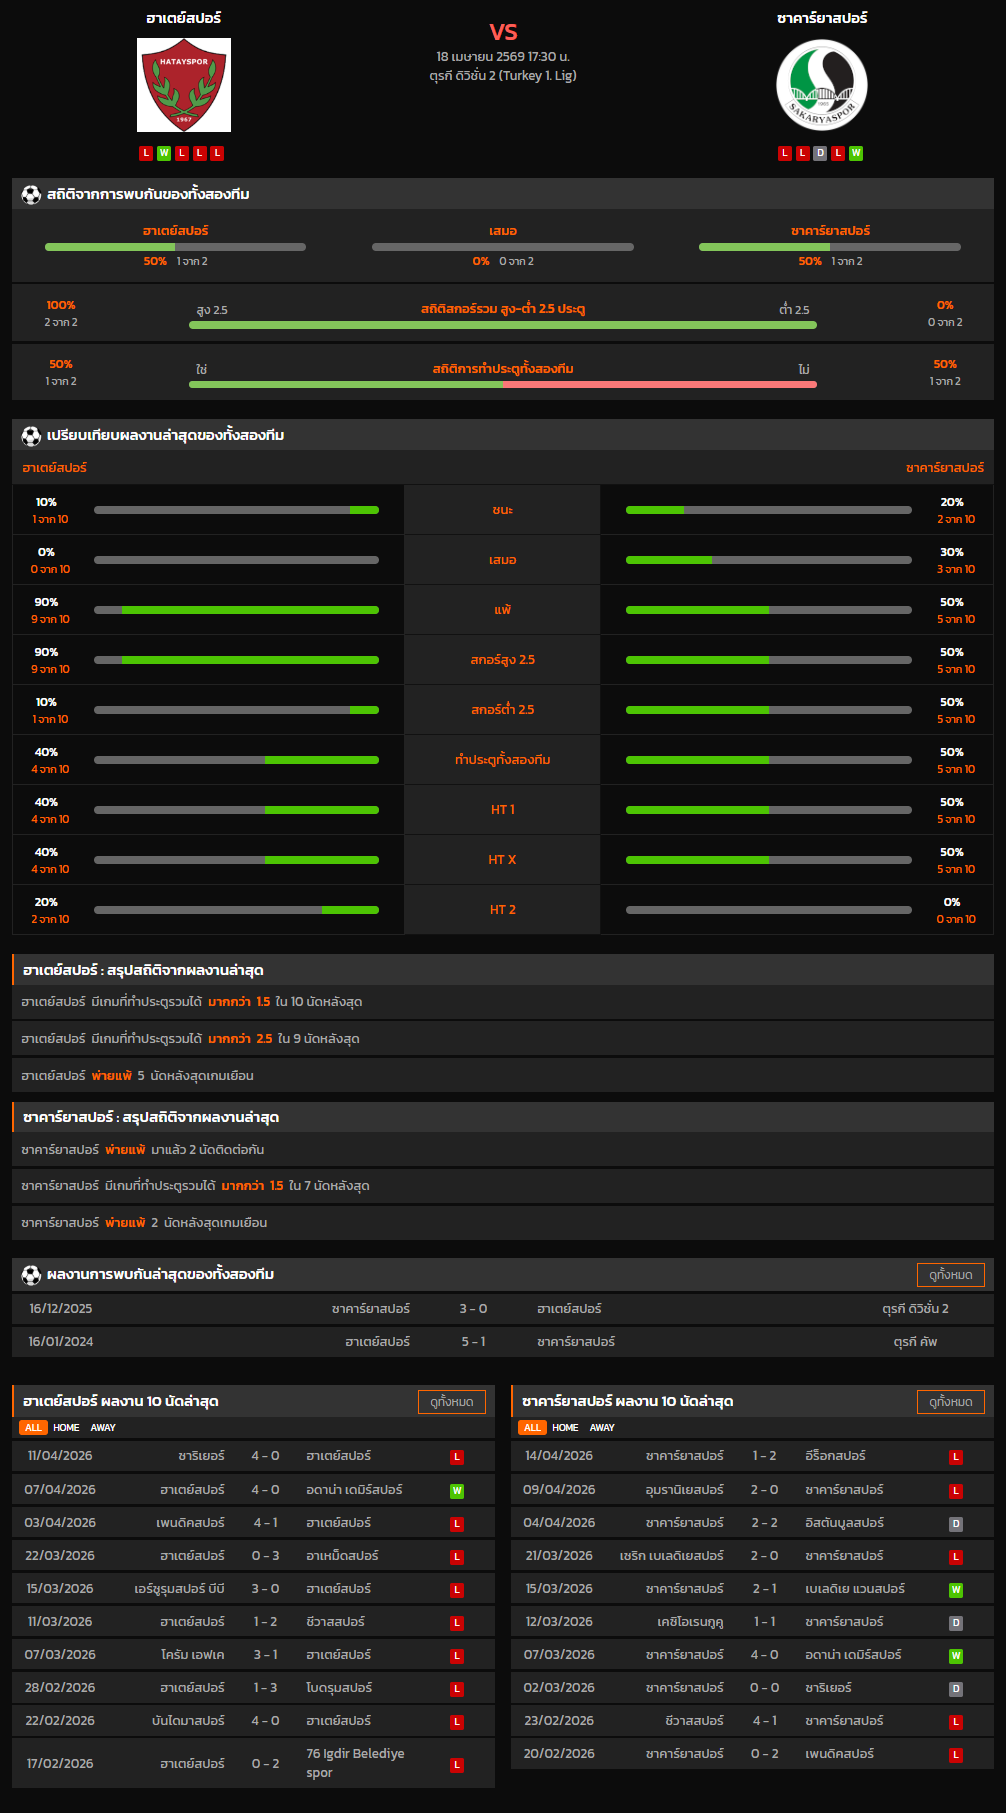Select HOME filter in Sakaryaspor matches
Viewport: 1006px width, 1813px height.
[565, 1428]
